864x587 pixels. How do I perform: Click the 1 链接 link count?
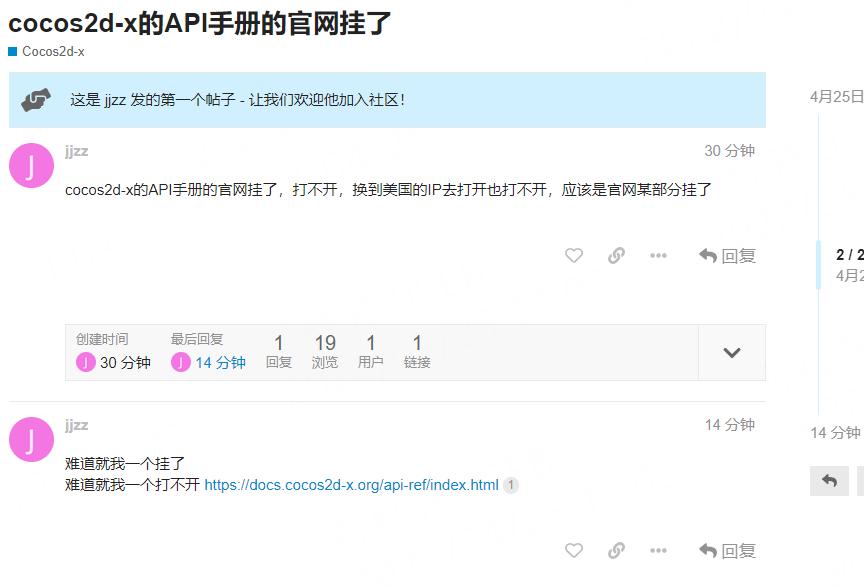pos(417,351)
